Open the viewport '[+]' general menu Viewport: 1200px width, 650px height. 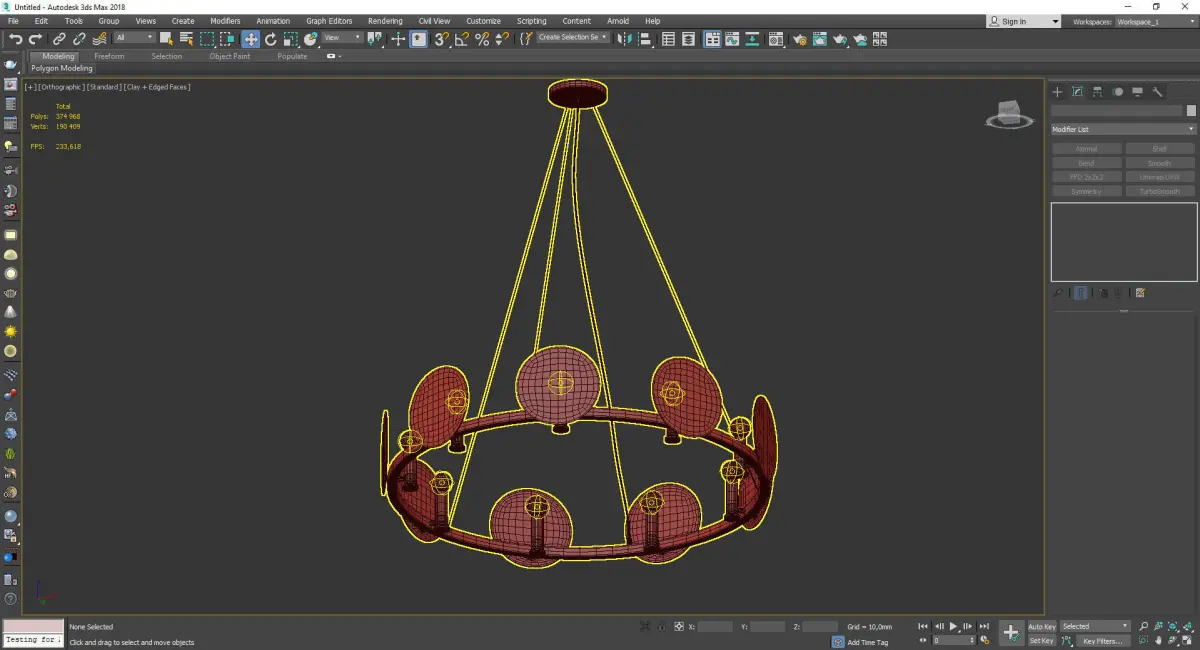coord(30,87)
